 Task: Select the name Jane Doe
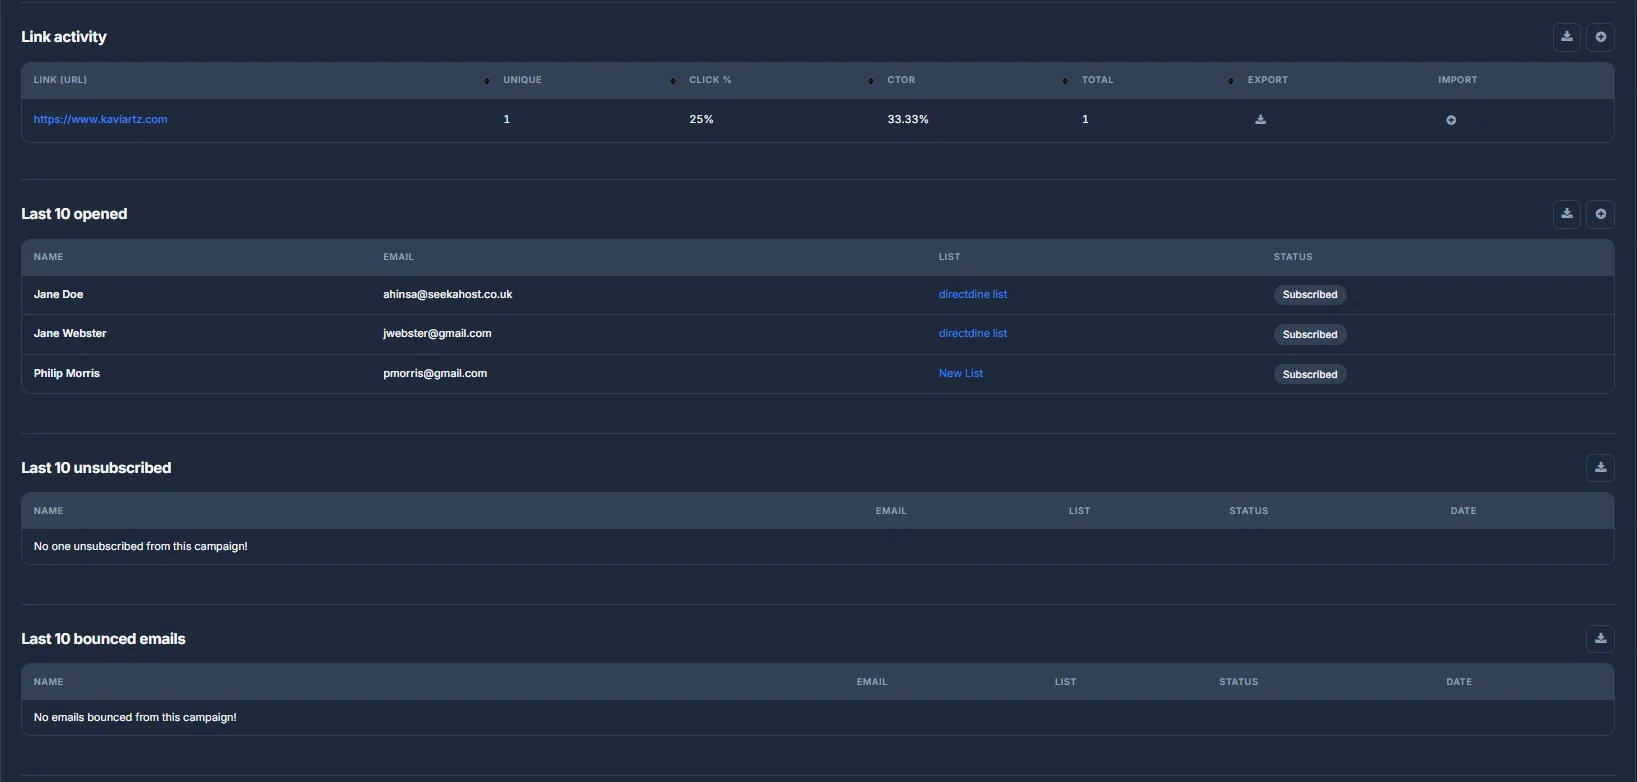pyautogui.click(x=58, y=295)
